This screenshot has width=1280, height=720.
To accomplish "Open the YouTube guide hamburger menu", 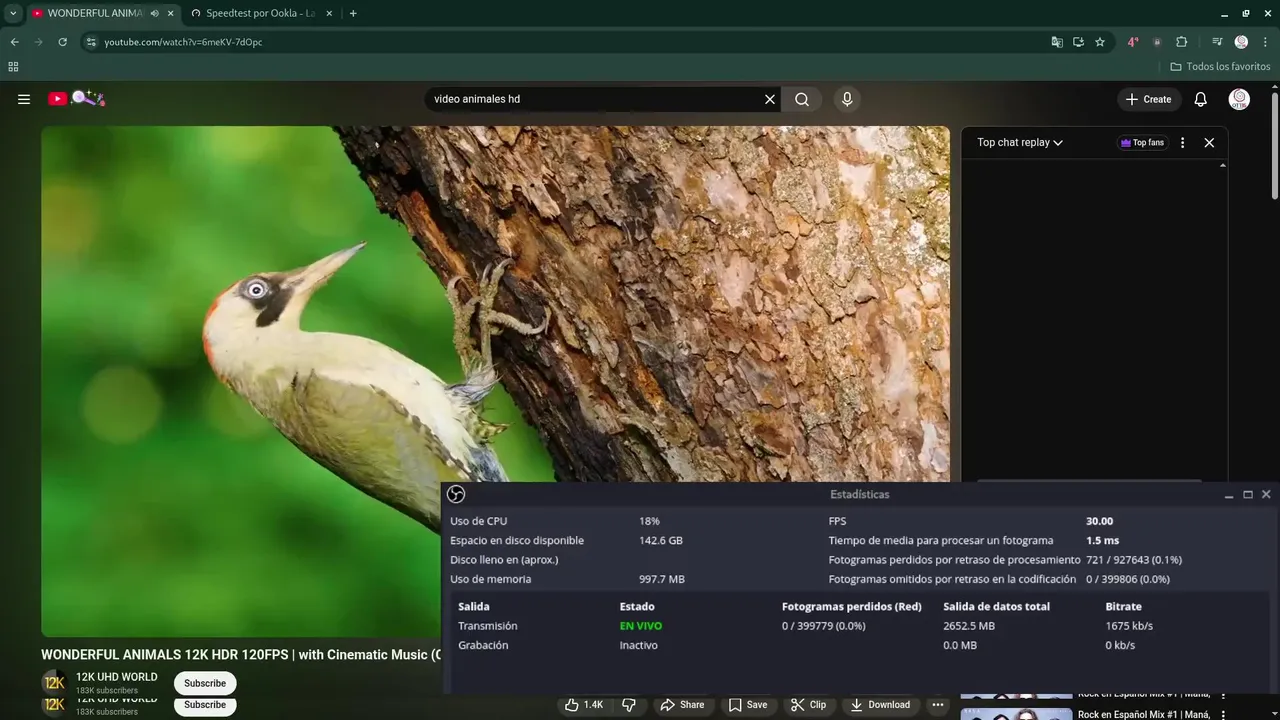I will 24,99.
